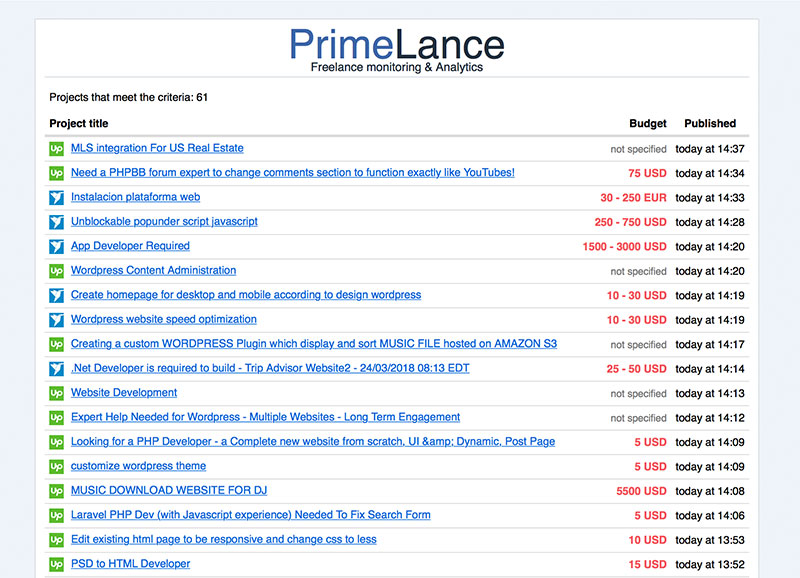Click Upwork icon beside Edit existing html page
The width and height of the screenshot is (800, 578).
(56, 540)
